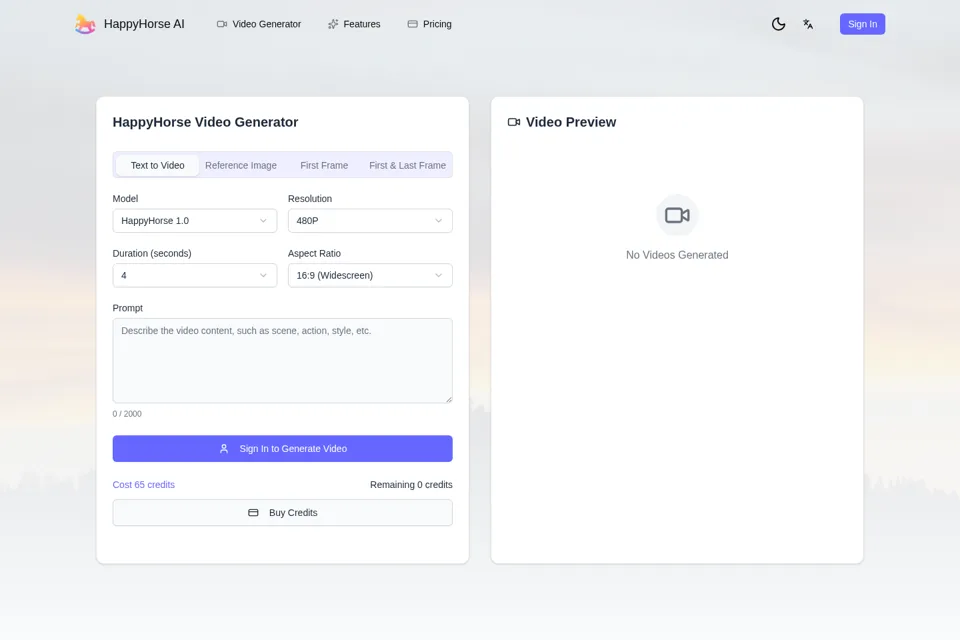The height and width of the screenshot is (640, 960).
Task: Open the Pricing nav item
Action: pos(429,24)
